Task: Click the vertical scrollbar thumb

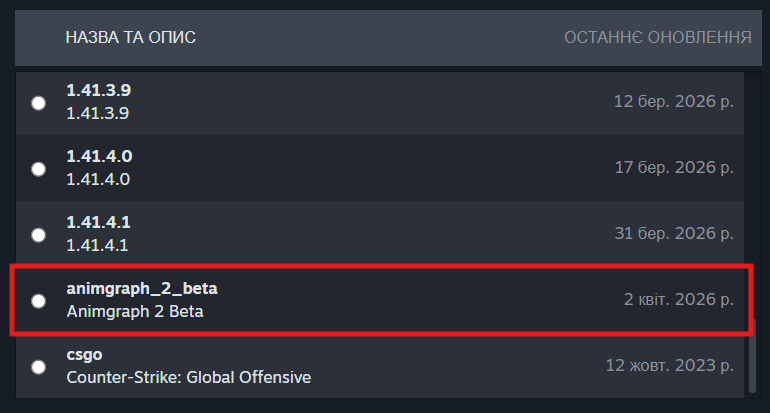Action: click(x=753, y=355)
